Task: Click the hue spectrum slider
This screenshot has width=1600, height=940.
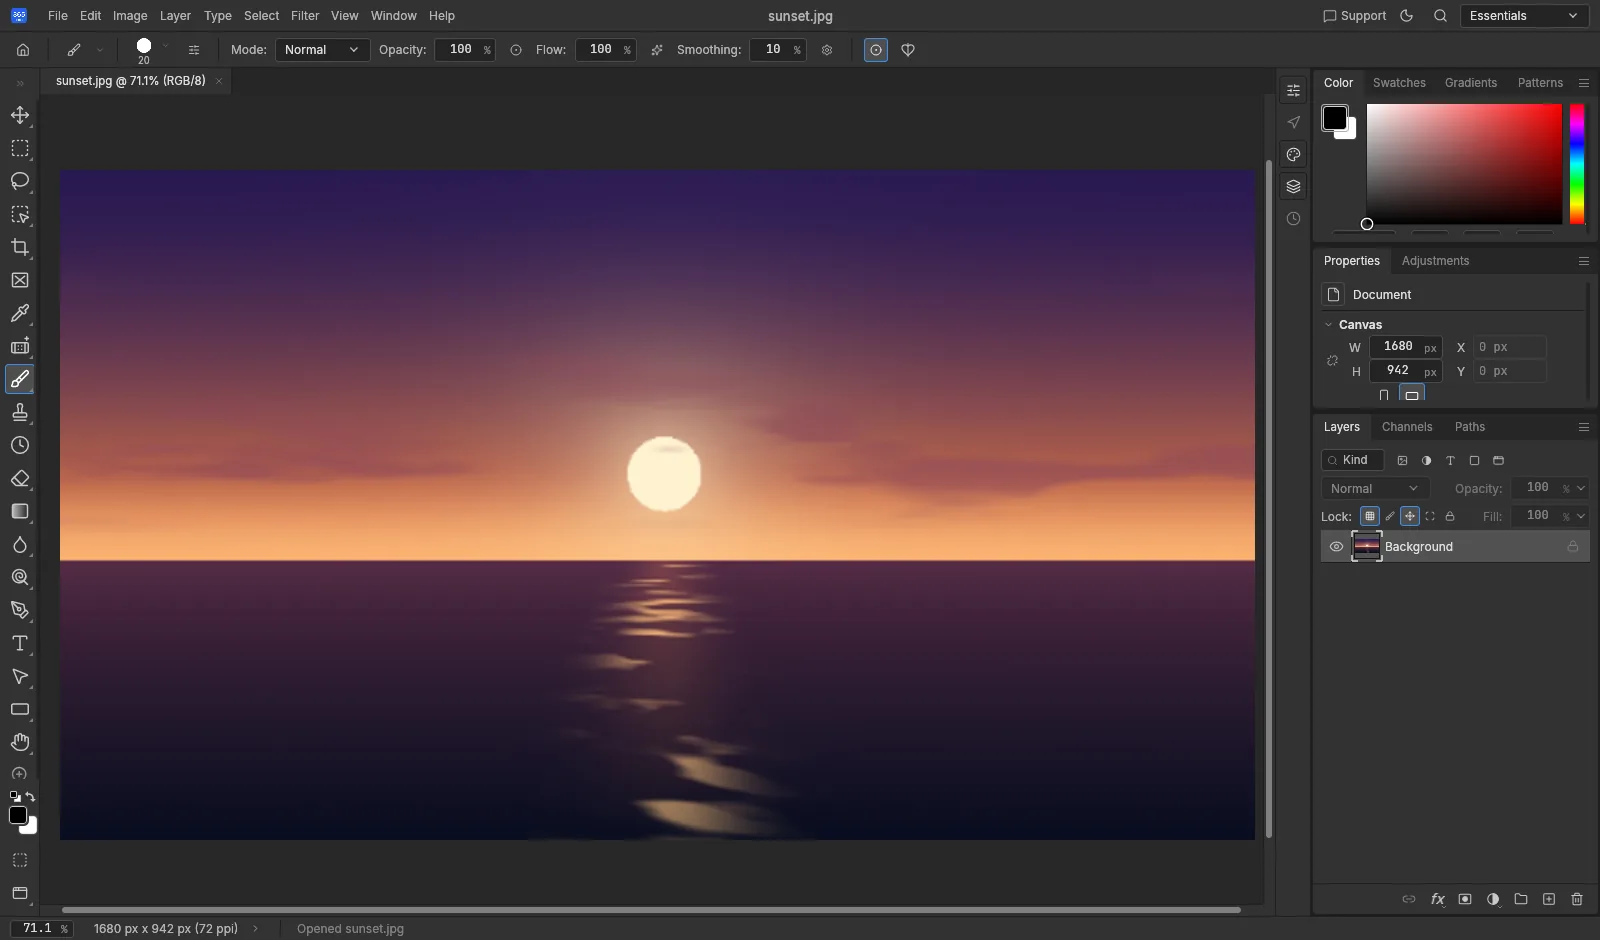Action: pyautogui.click(x=1577, y=164)
